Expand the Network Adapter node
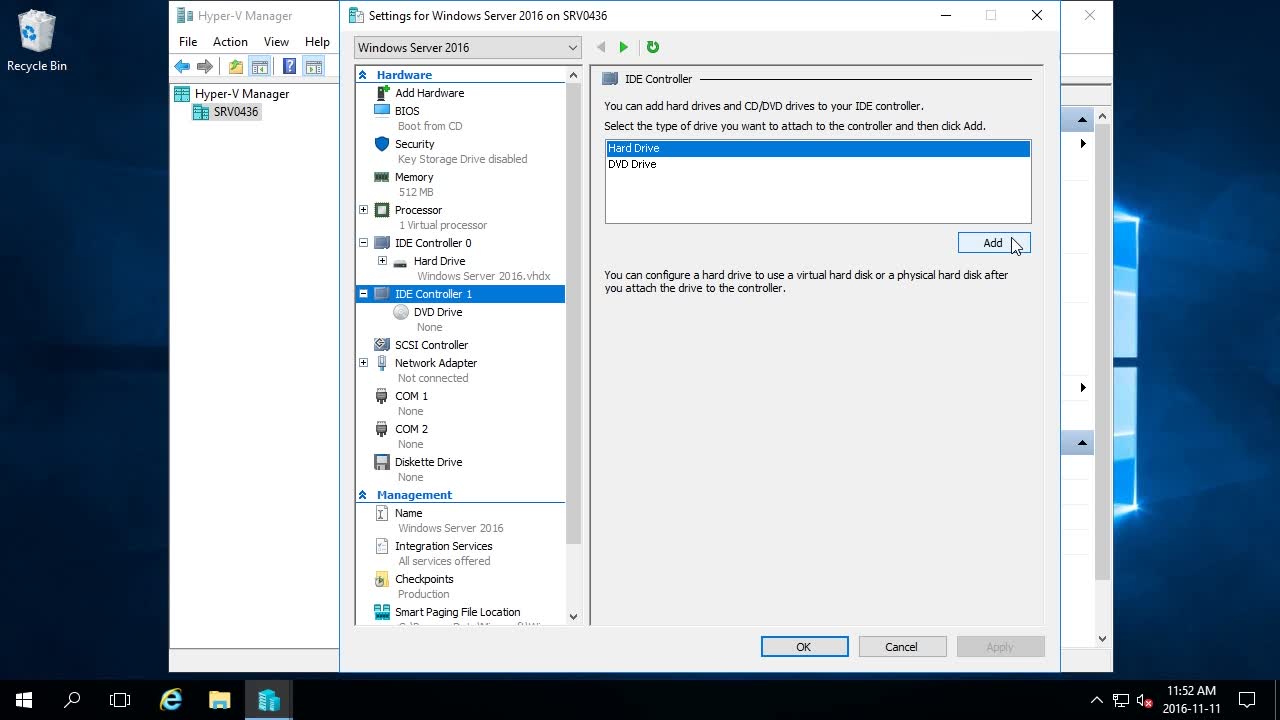Screen dimensions: 1280x720 tap(364, 363)
